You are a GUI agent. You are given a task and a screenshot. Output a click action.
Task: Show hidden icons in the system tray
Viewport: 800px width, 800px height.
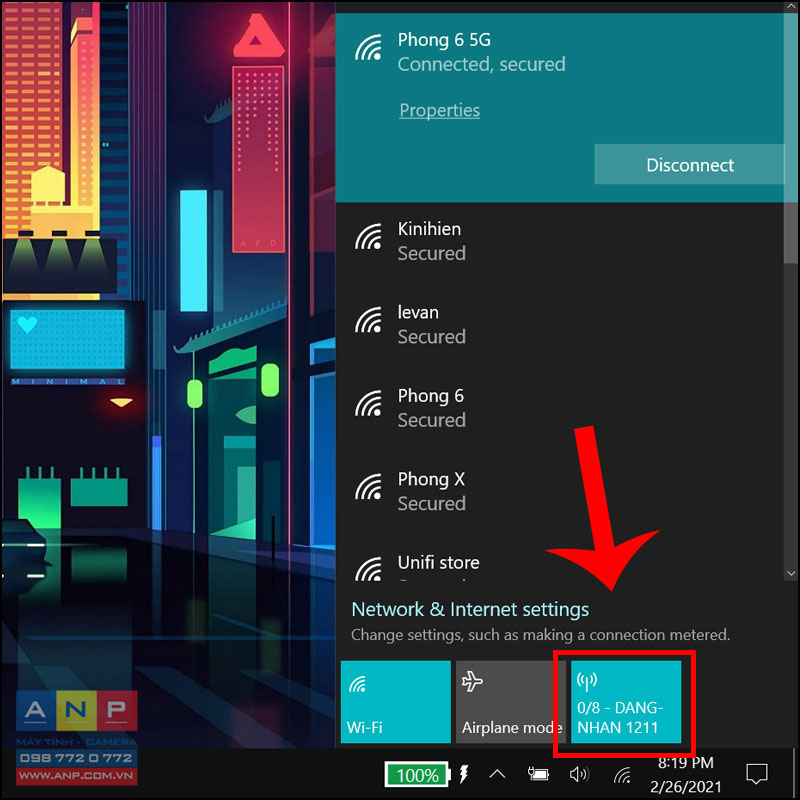[x=497, y=774]
